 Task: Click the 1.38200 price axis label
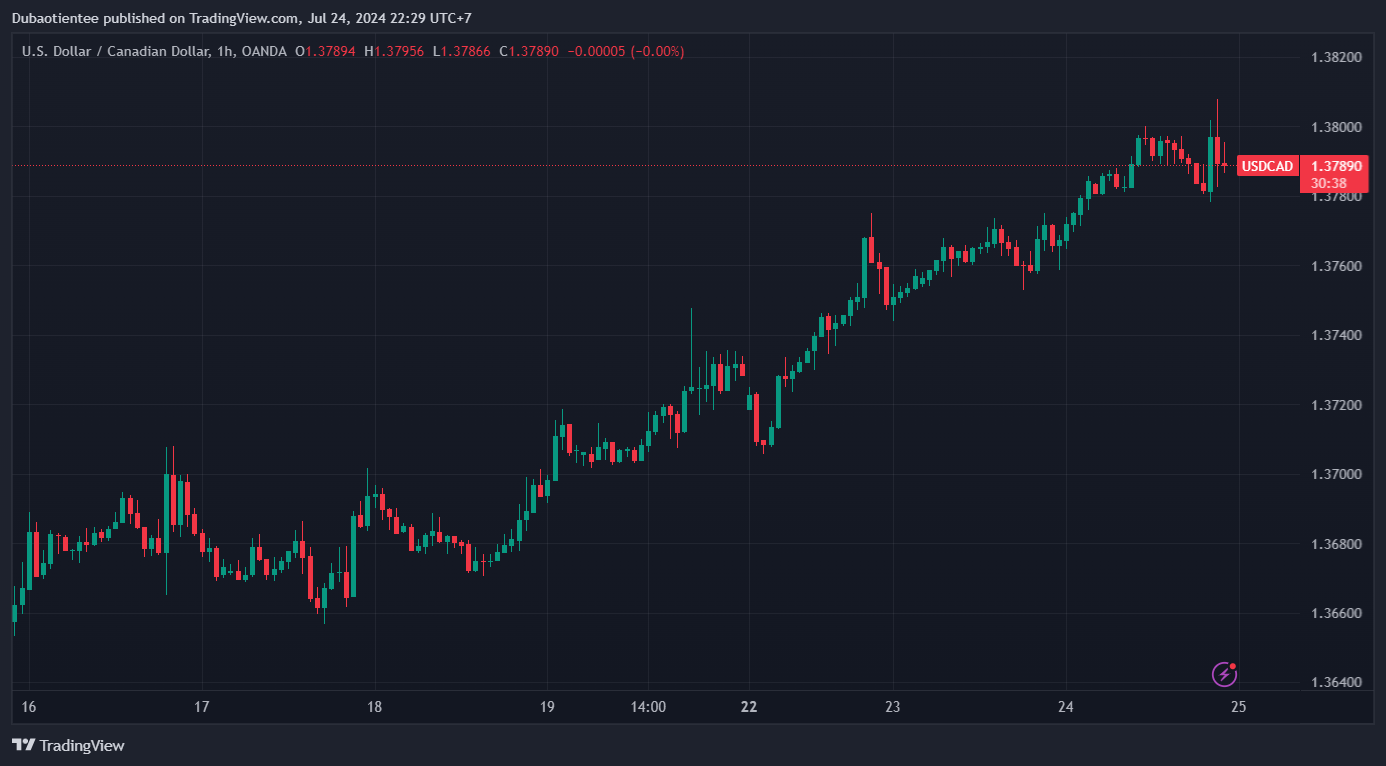pyautogui.click(x=1336, y=57)
